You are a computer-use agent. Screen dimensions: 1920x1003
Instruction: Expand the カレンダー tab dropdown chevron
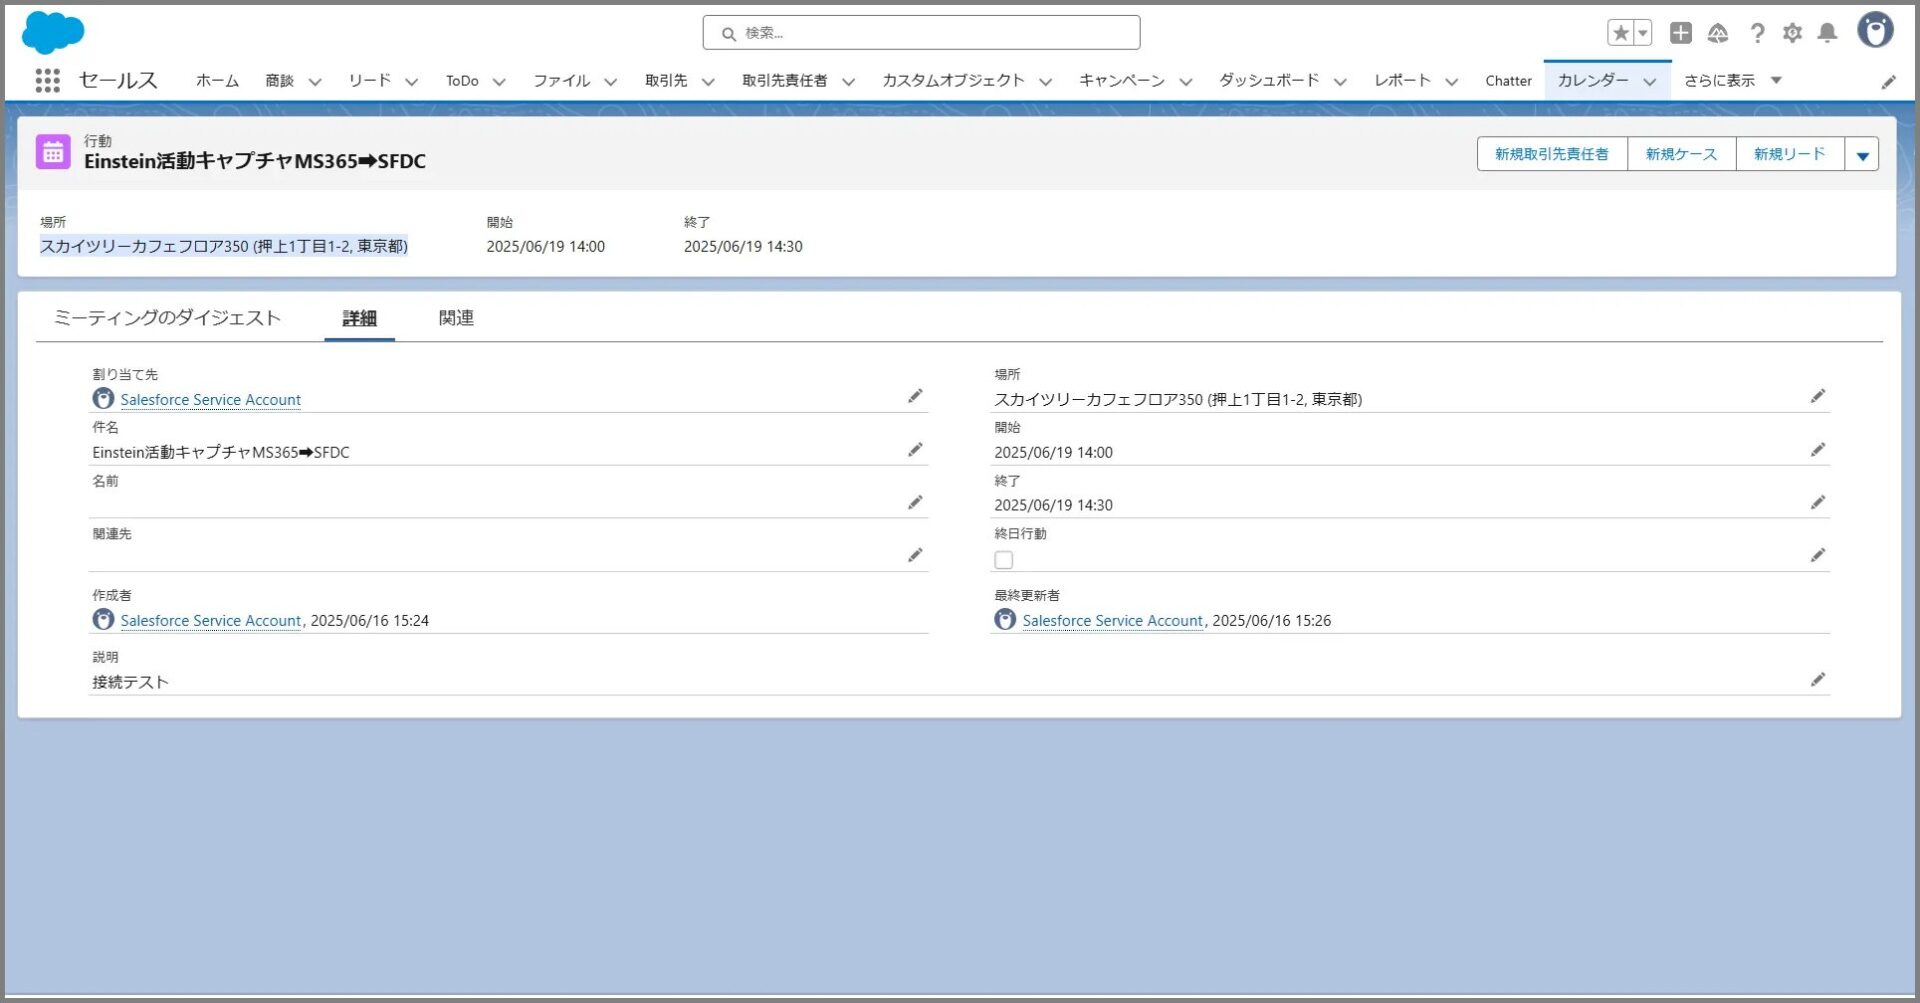click(x=1650, y=82)
